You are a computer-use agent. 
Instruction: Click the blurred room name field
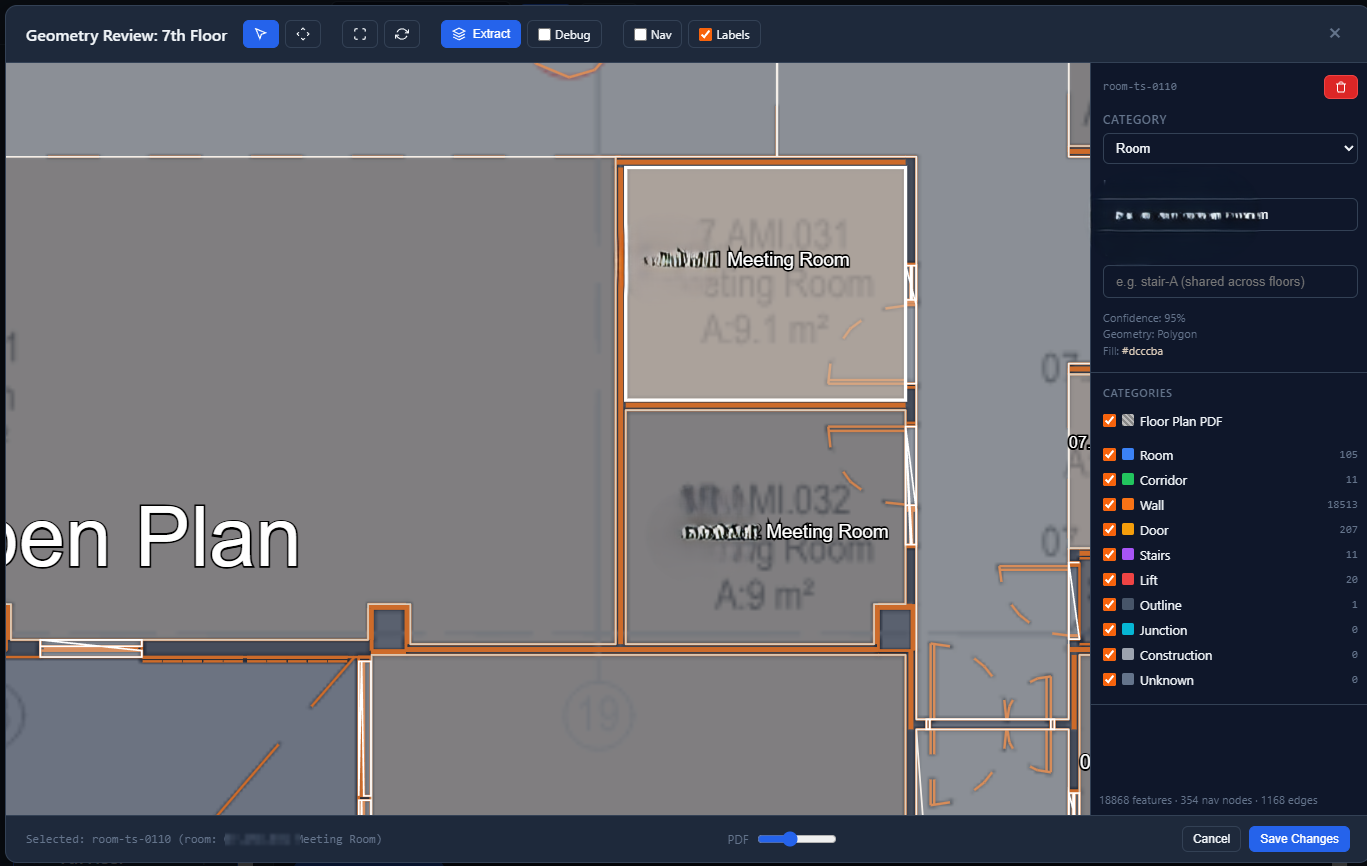click(1229, 215)
